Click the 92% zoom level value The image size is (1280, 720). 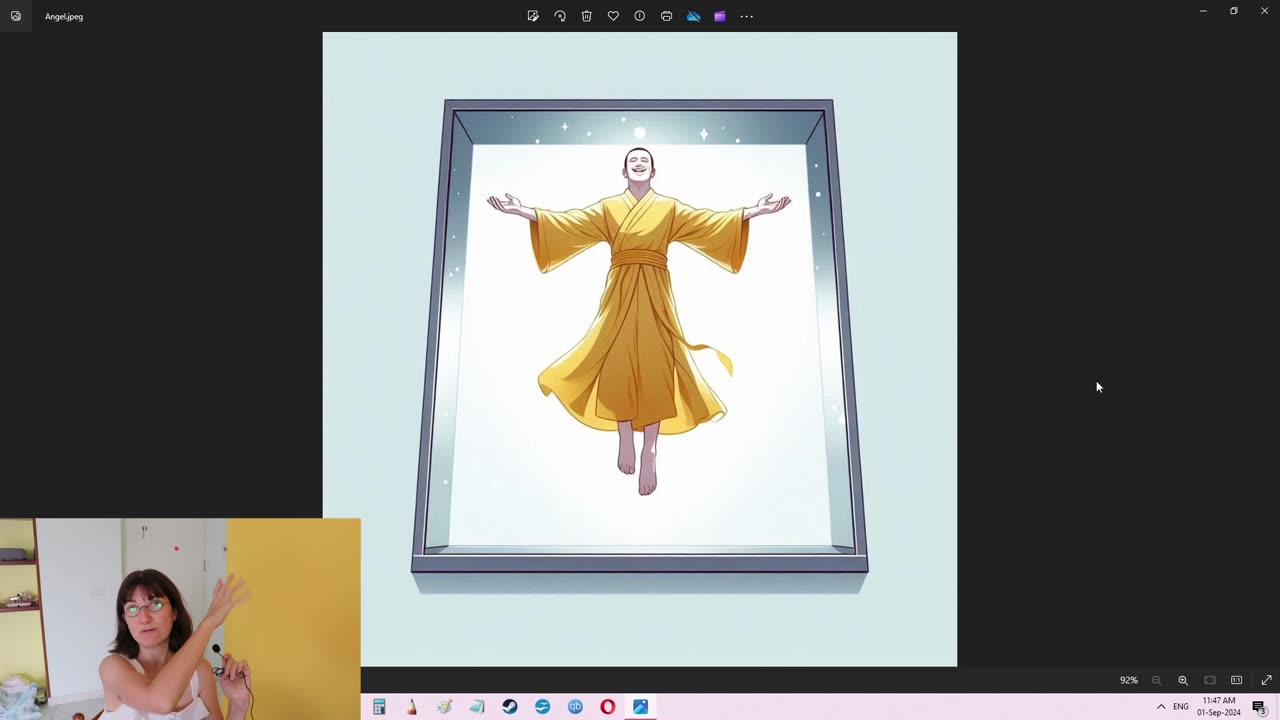coord(1129,680)
